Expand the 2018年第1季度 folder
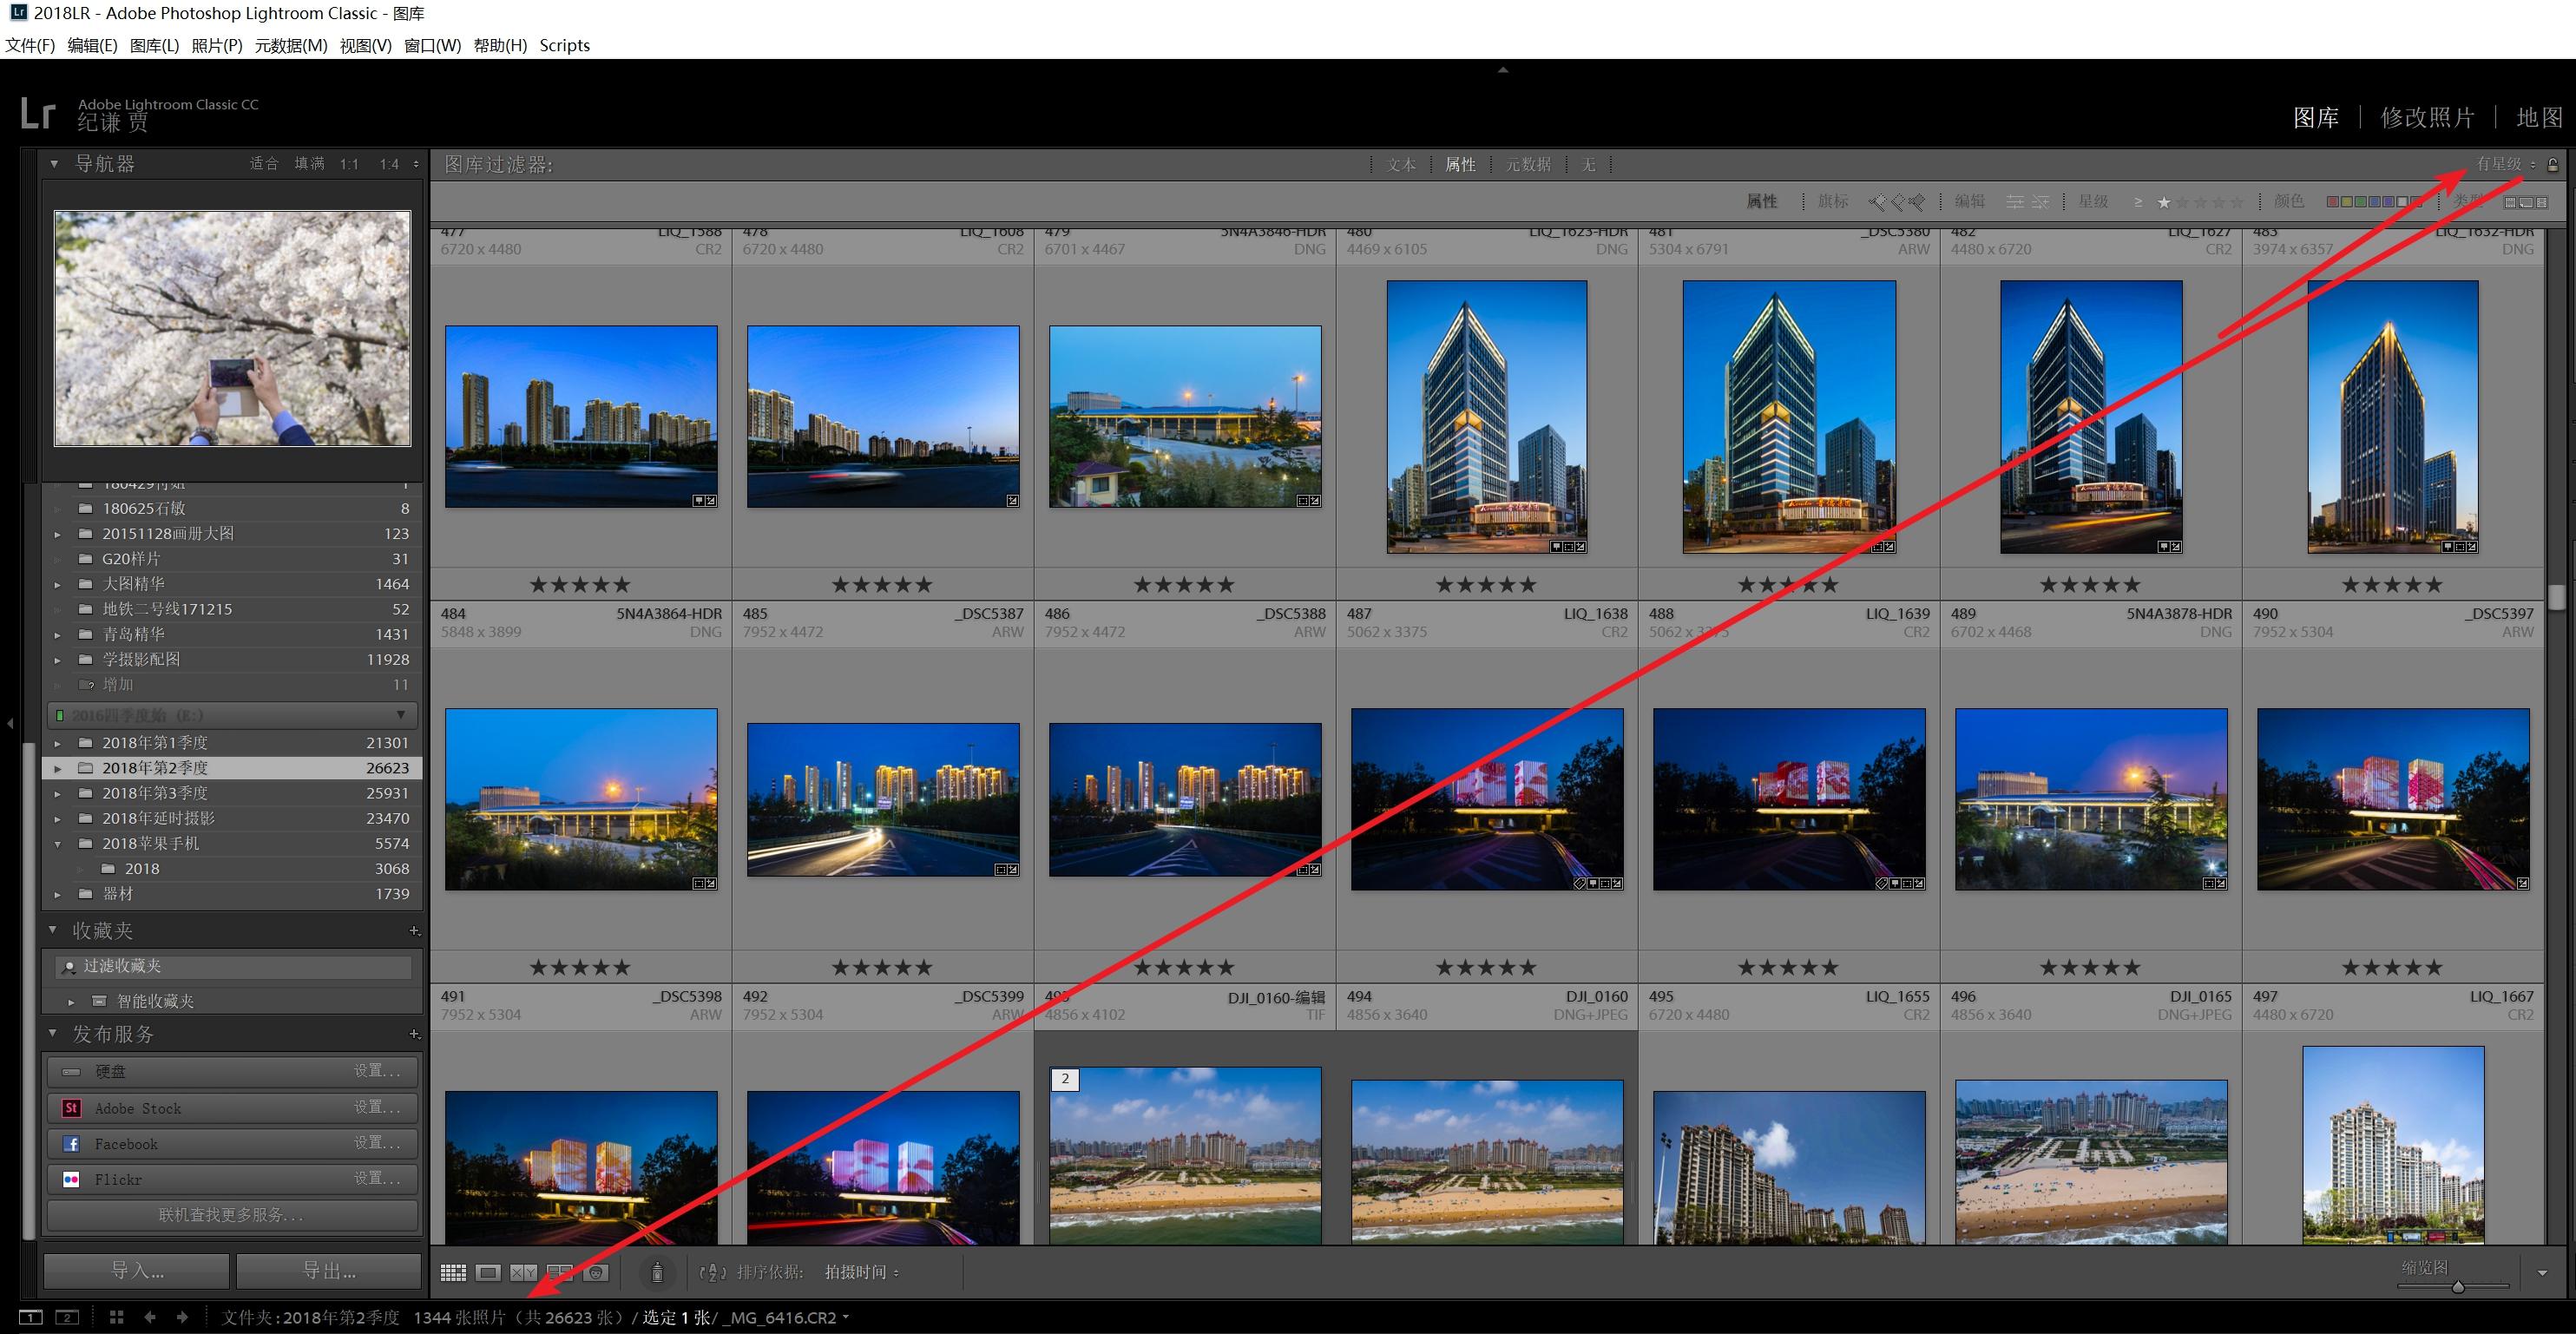Image resolution: width=2576 pixels, height=1334 pixels. click(x=58, y=743)
